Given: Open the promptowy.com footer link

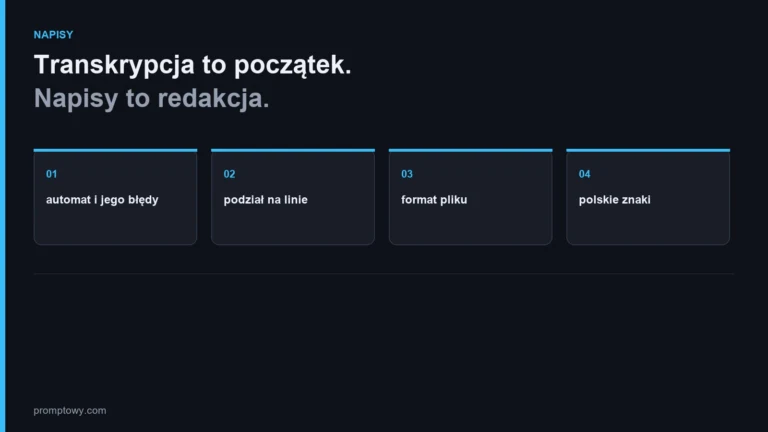Looking at the screenshot, I should point(70,410).
